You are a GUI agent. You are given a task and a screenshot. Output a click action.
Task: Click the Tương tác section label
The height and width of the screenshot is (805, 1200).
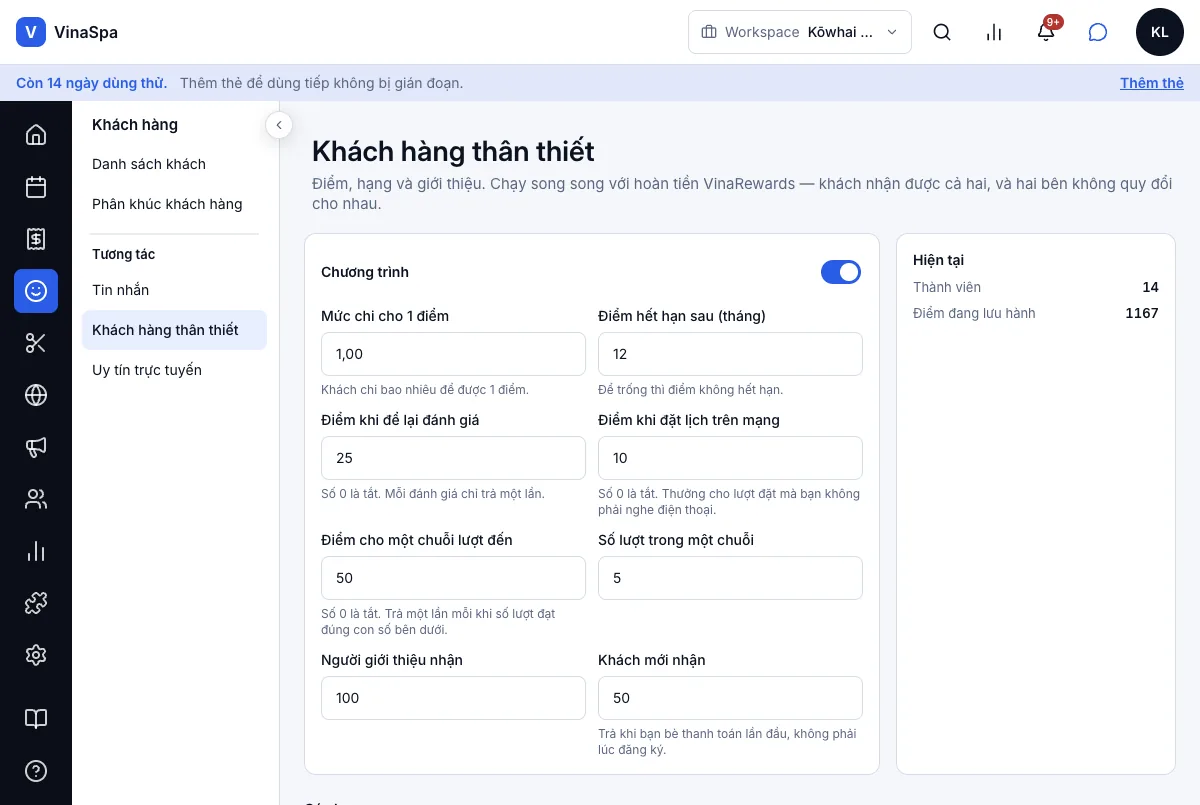tap(124, 254)
